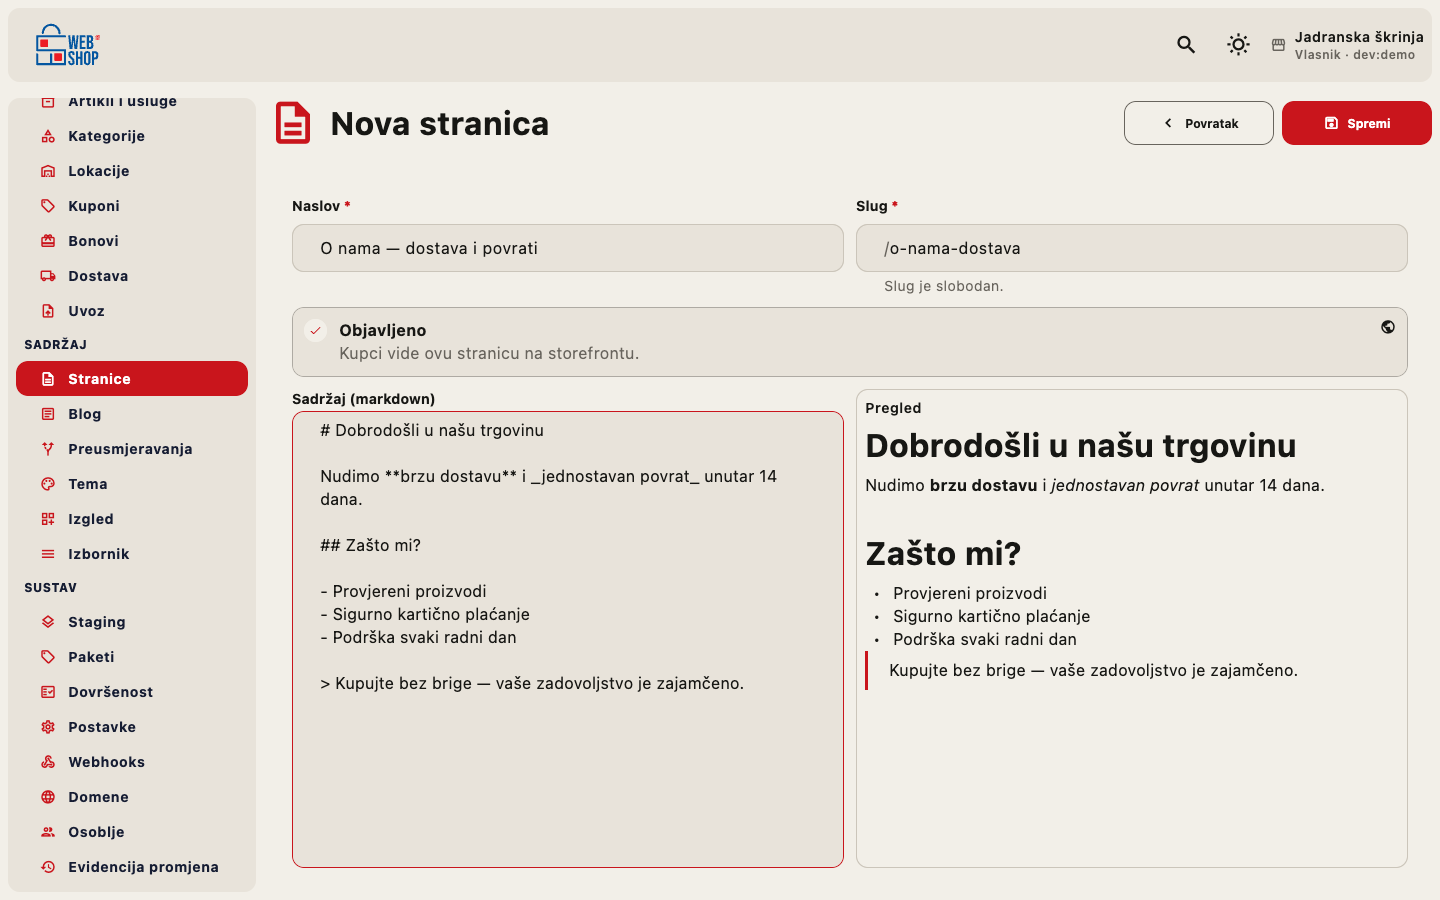Click the 'Nova stranica' page title
The width and height of the screenshot is (1440, 900).
pyautogui.click(x=440, y=123)
